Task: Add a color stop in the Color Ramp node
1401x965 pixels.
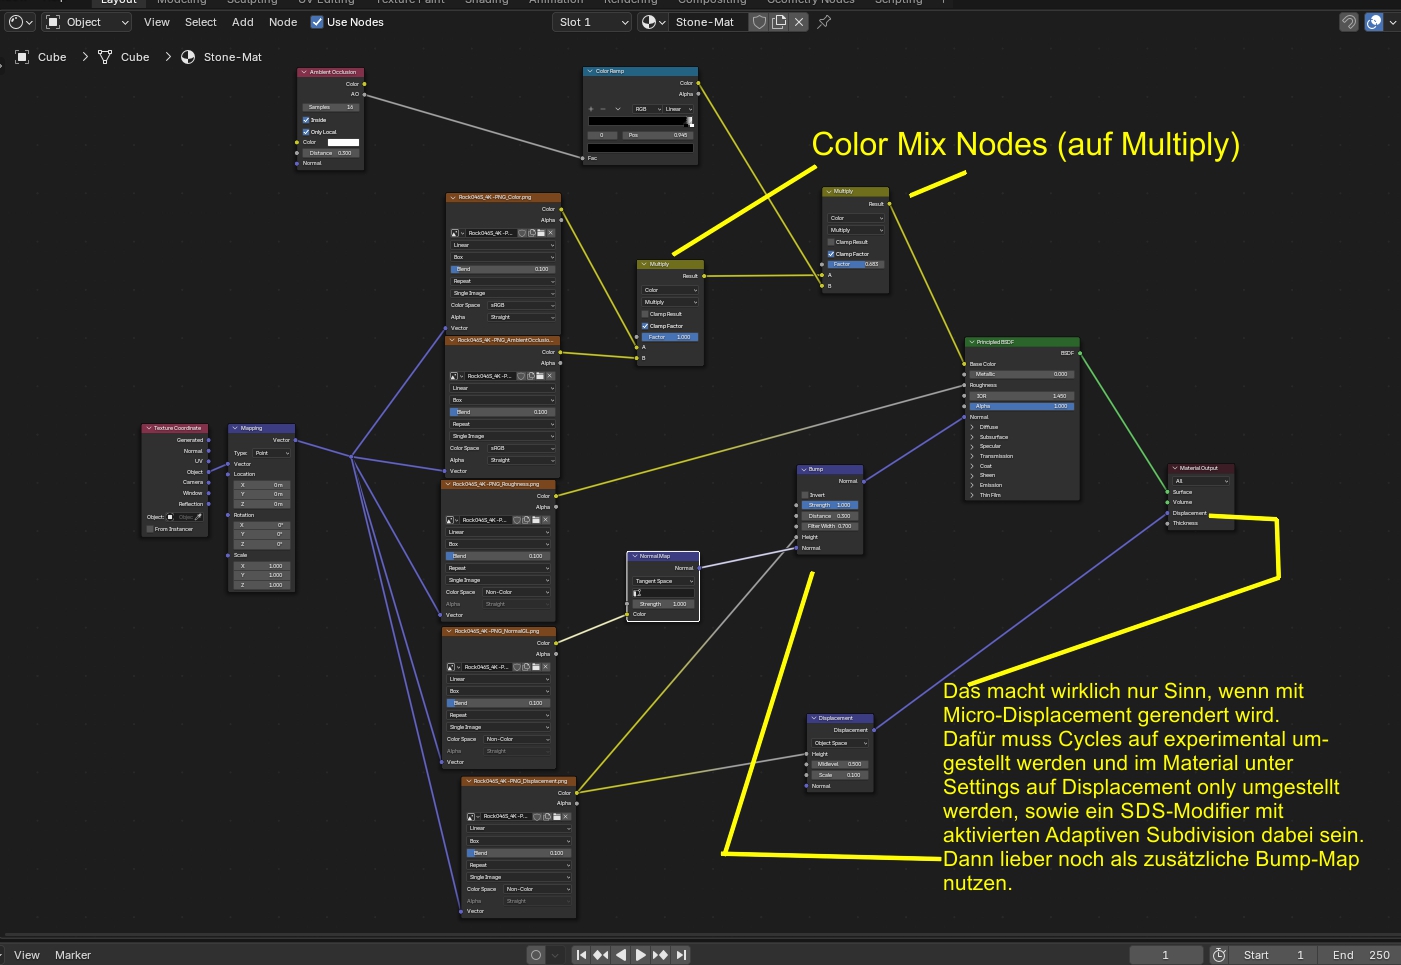Action: click(x=591, y=109)
